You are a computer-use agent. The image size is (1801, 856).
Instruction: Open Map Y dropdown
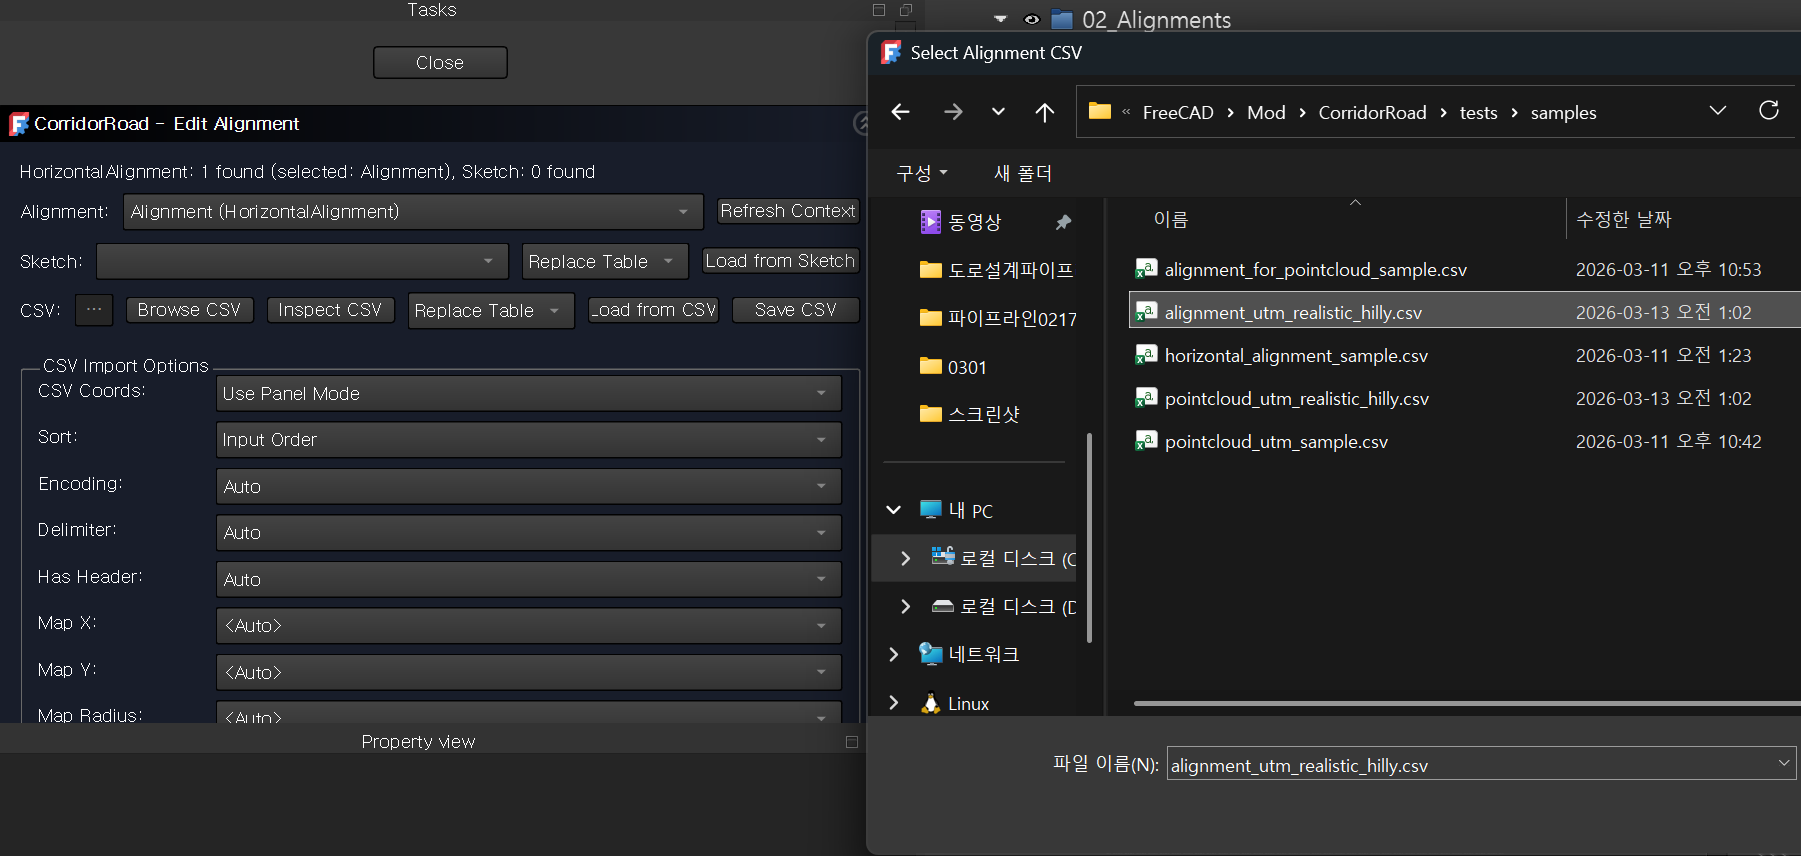[x=528, y=673]
